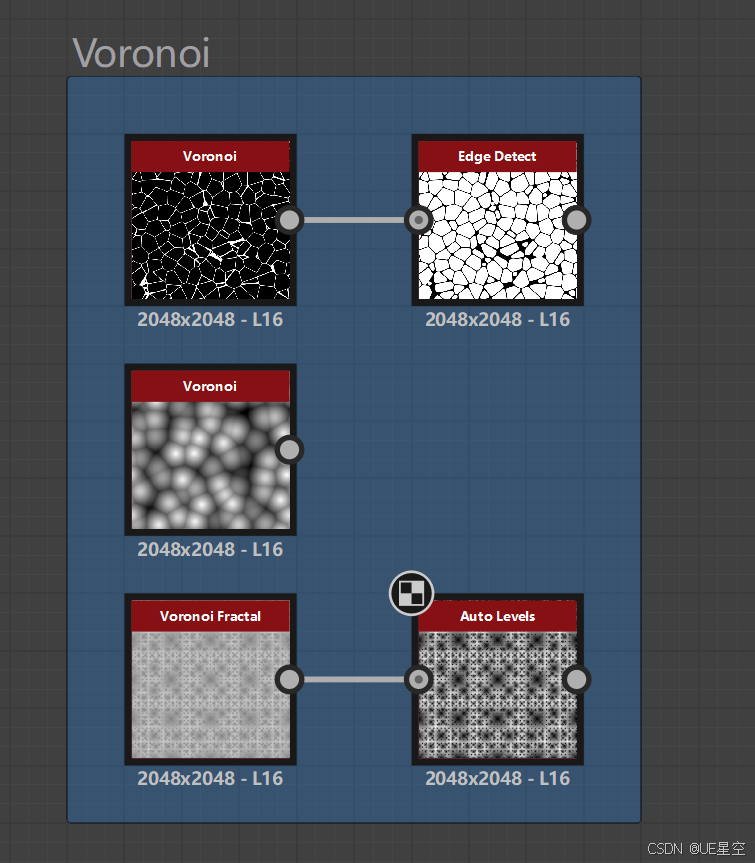
Task: Click the Auto Levels node title bar
Action: (497, 616)
